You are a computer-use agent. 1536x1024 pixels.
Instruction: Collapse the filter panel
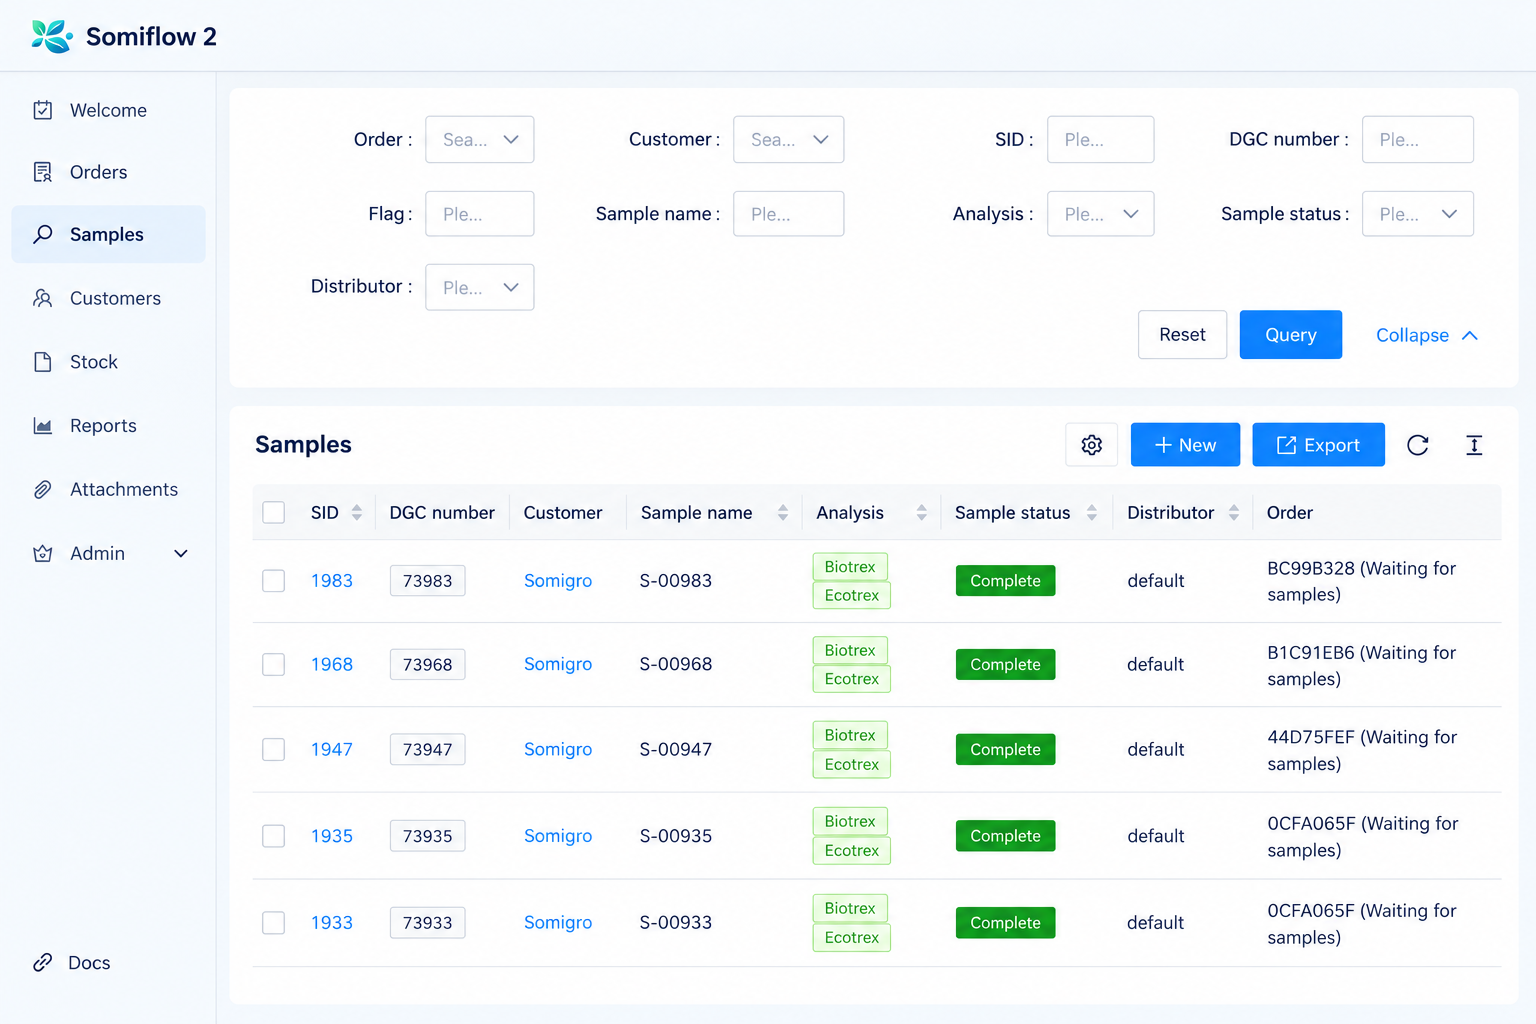tap(1426, 336)
